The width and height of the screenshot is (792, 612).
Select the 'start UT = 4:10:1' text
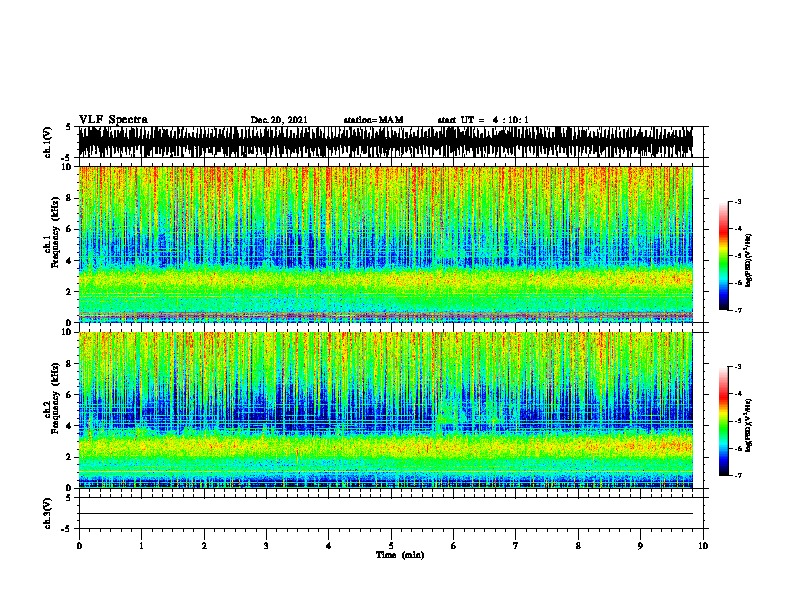pyautogui.click(x=483, y=120)
